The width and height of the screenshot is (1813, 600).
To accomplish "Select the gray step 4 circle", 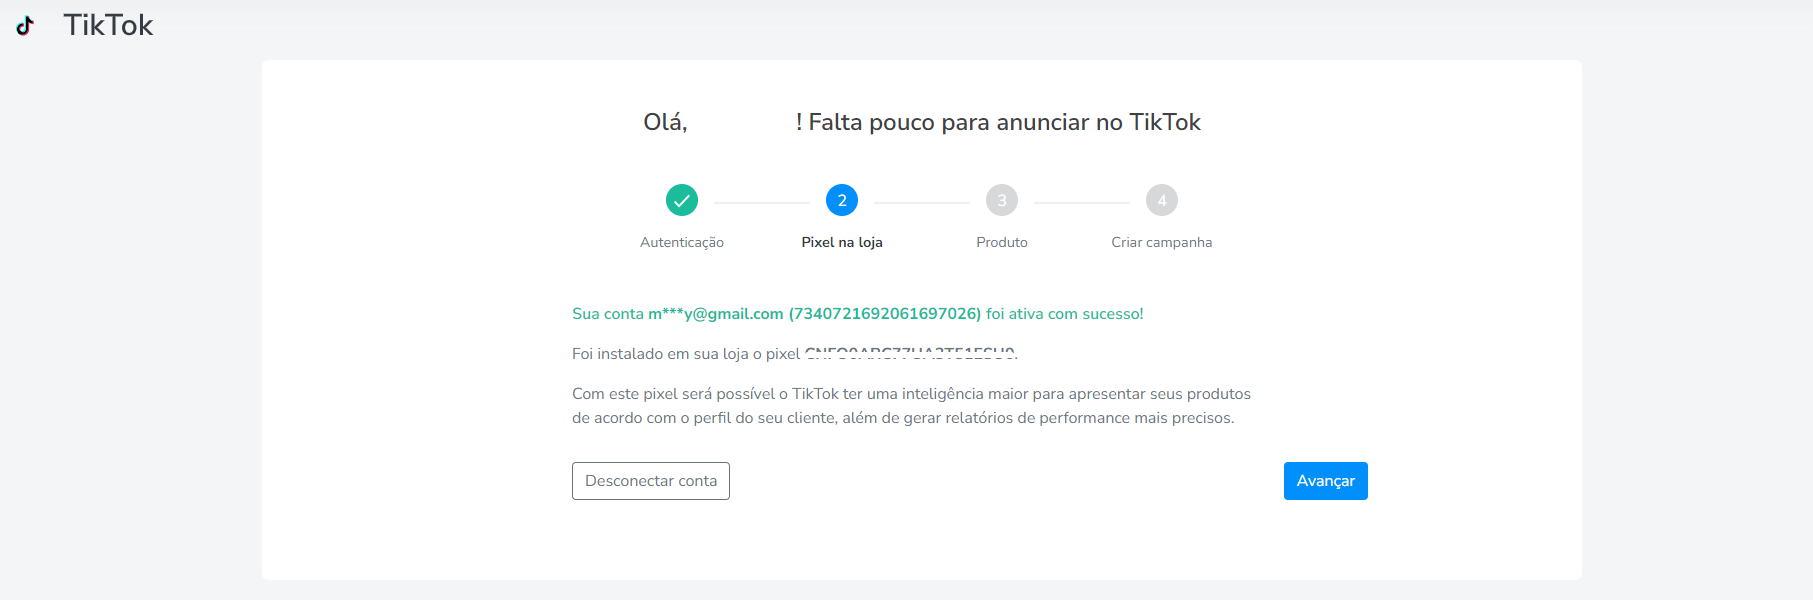I will coord(1162,200).
